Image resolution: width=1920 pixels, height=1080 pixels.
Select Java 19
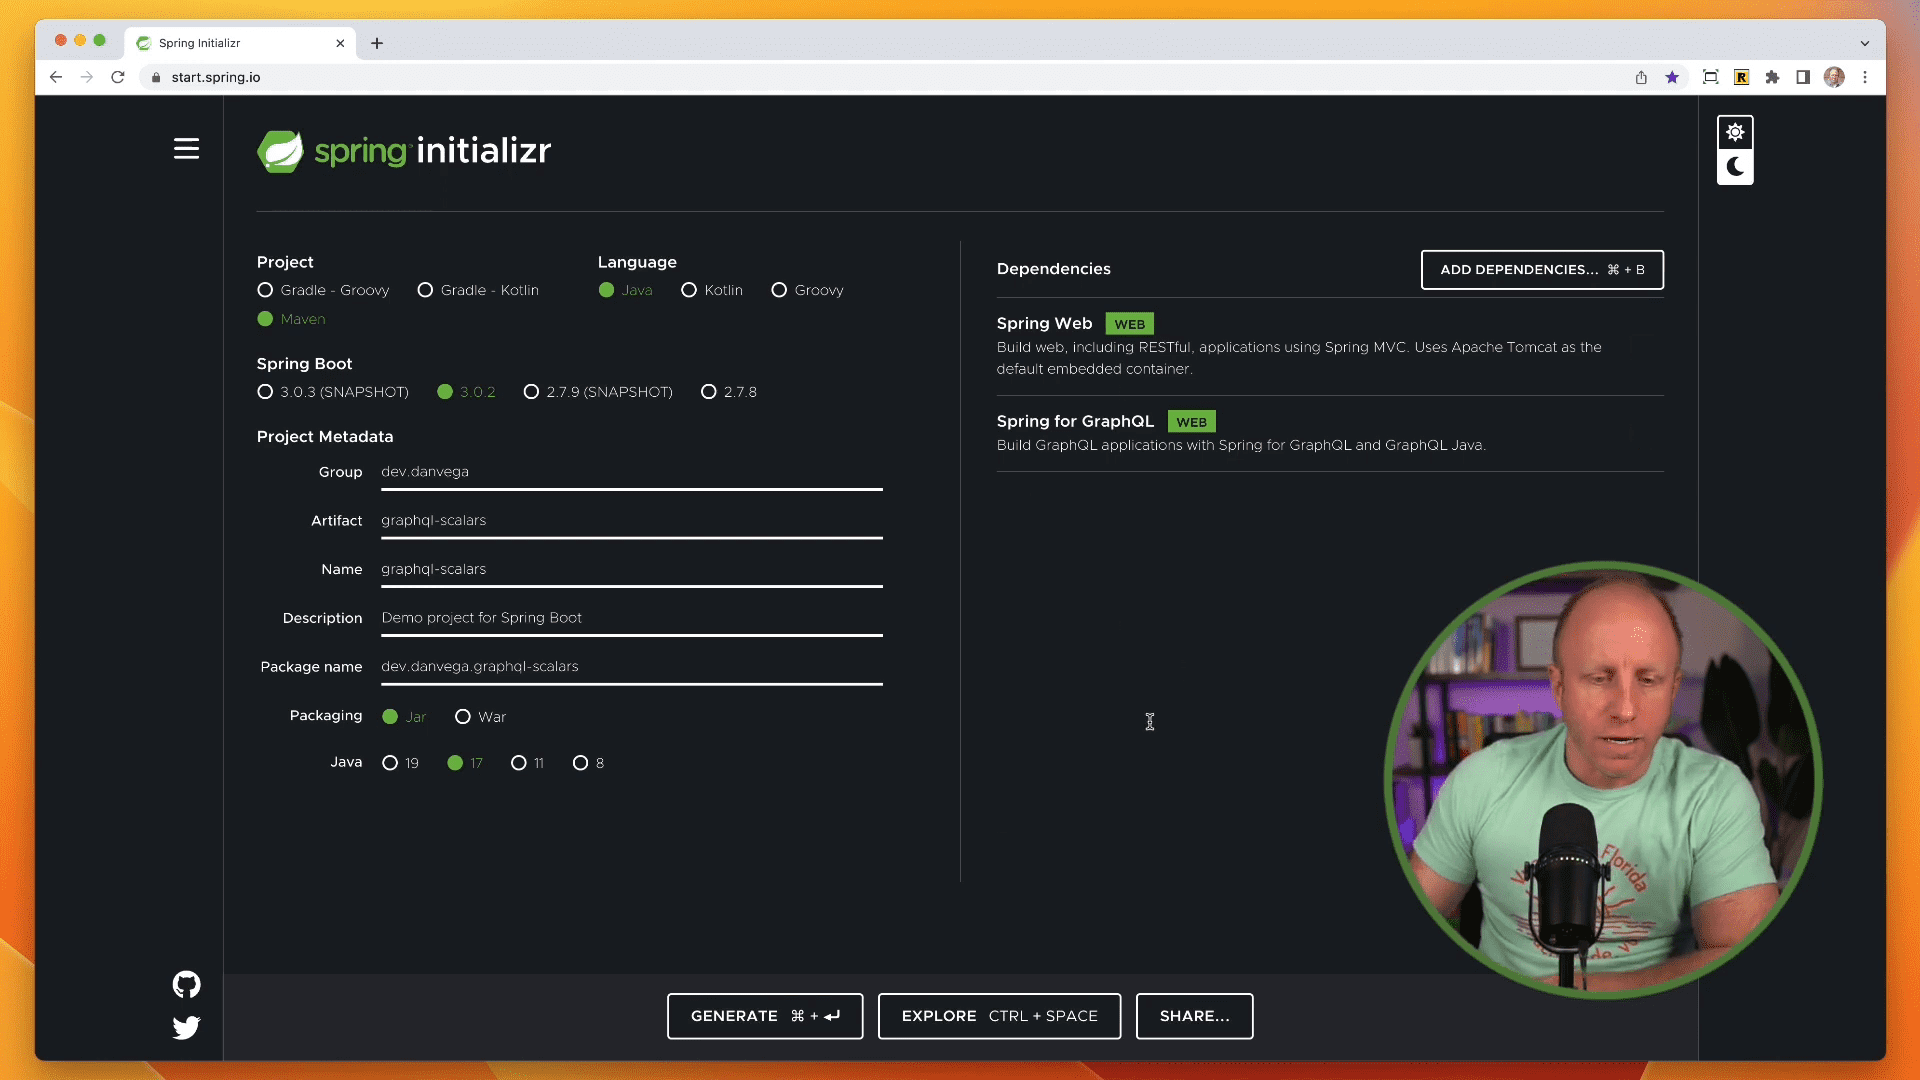point(389,762)
